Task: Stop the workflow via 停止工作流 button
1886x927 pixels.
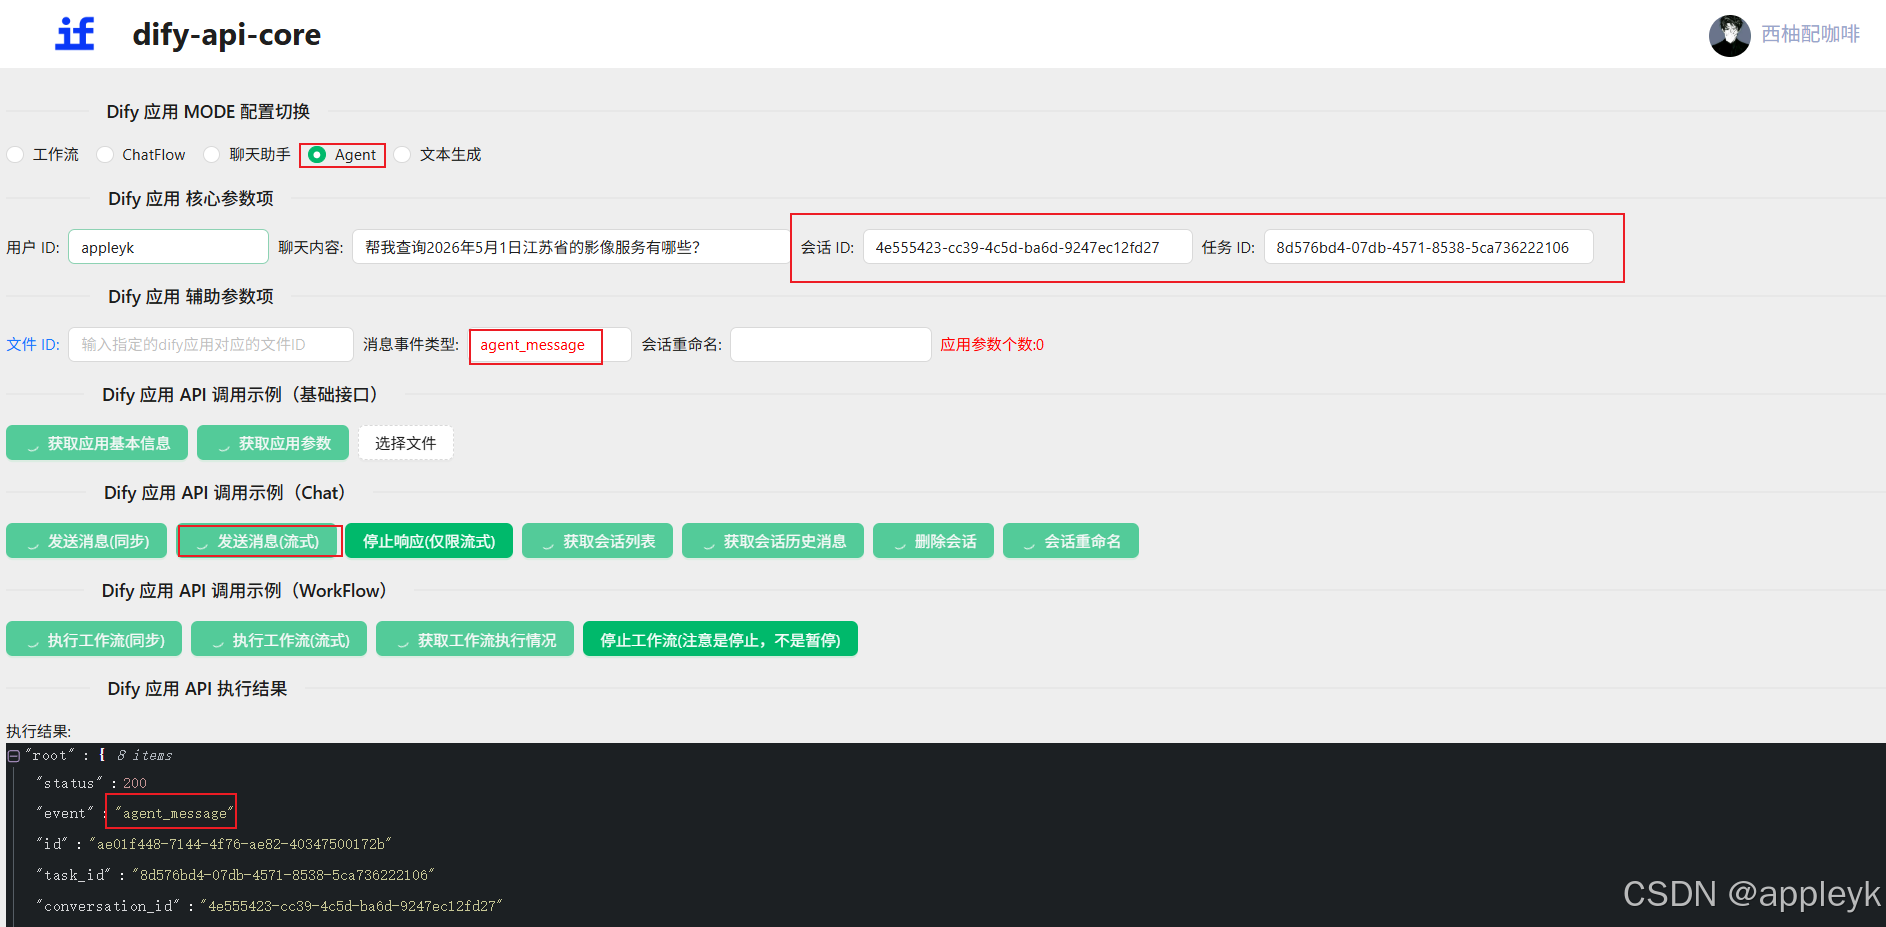Action: (x=720, y=639)
